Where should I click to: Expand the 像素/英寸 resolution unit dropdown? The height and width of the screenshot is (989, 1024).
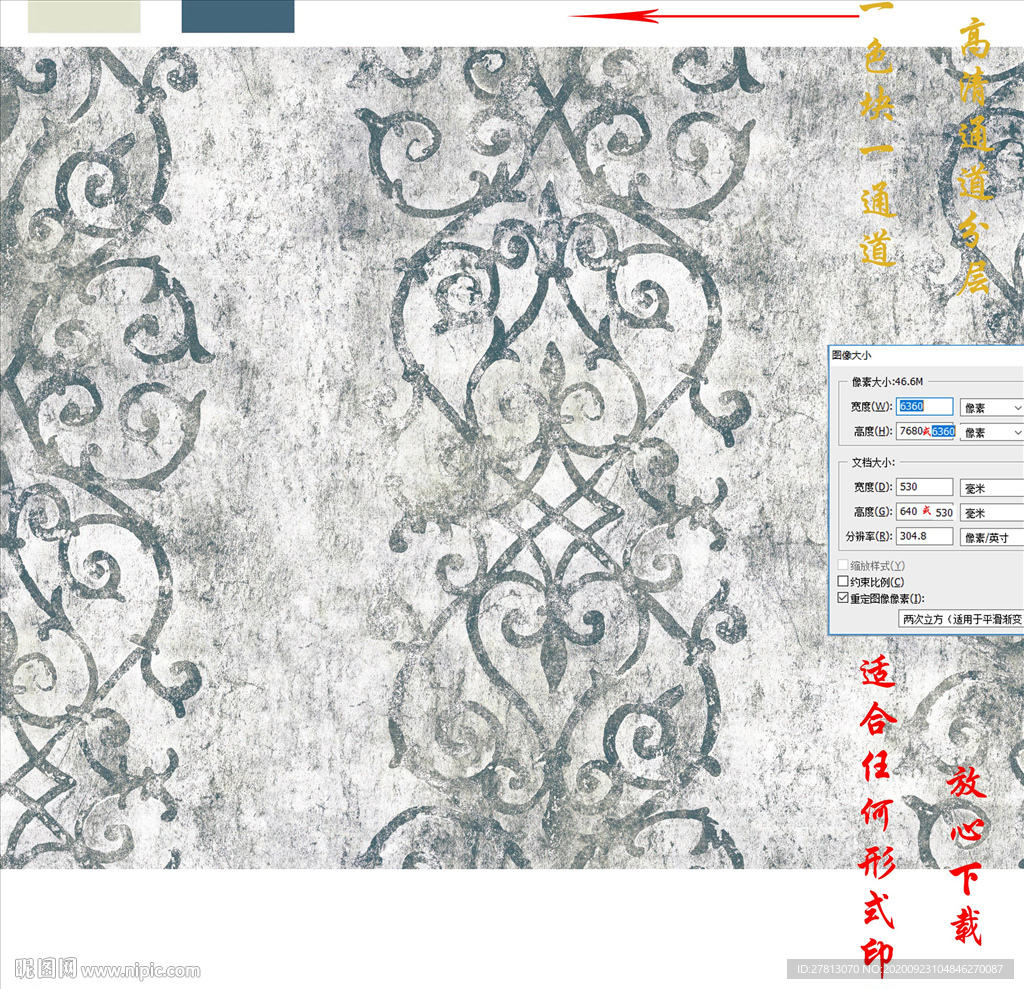[x=991, y=537]
